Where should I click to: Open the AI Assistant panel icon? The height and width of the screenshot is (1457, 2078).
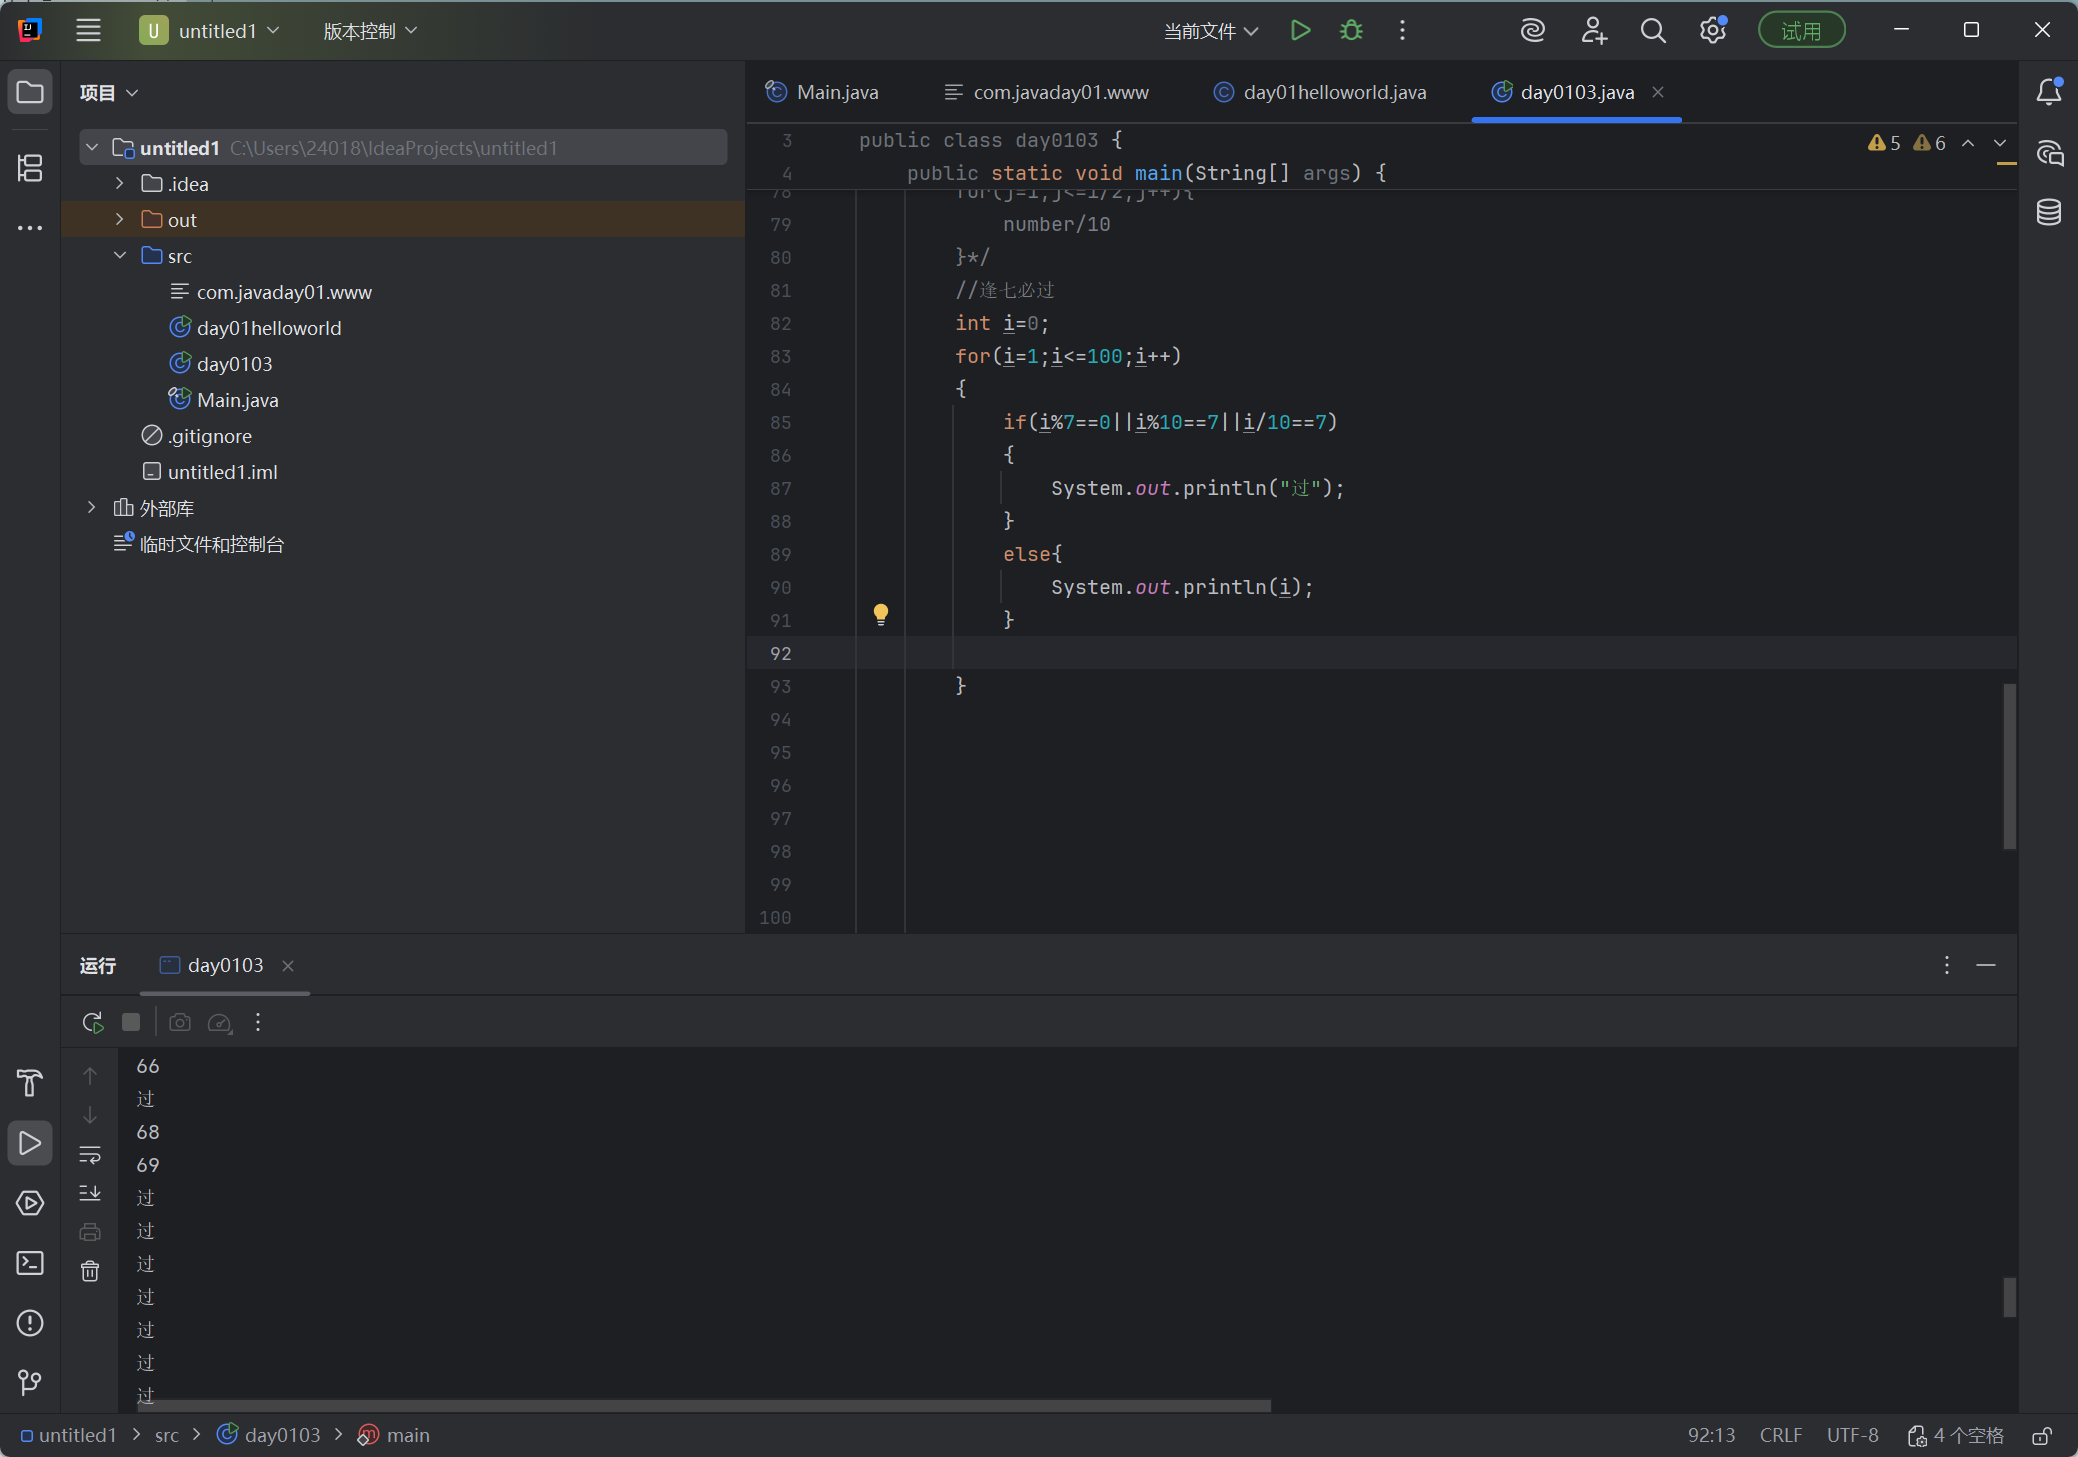(x=2049, y=153)
